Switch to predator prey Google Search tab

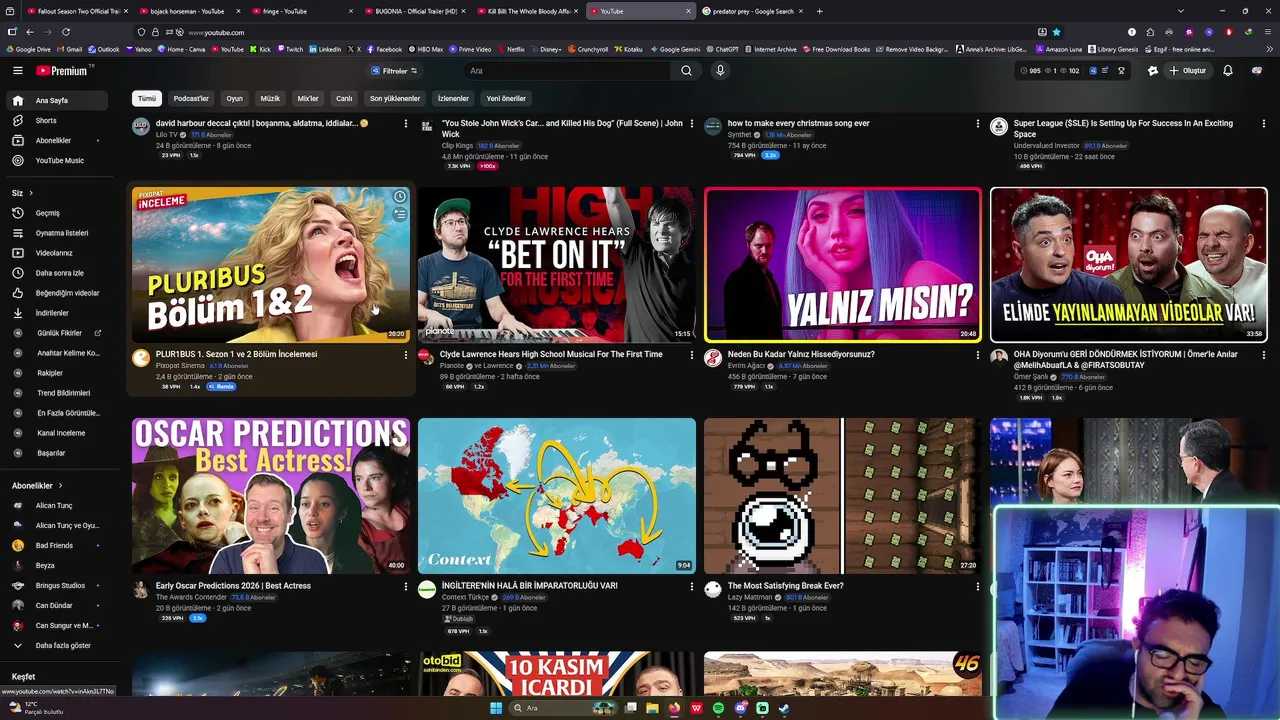click(x=750, y=11)
